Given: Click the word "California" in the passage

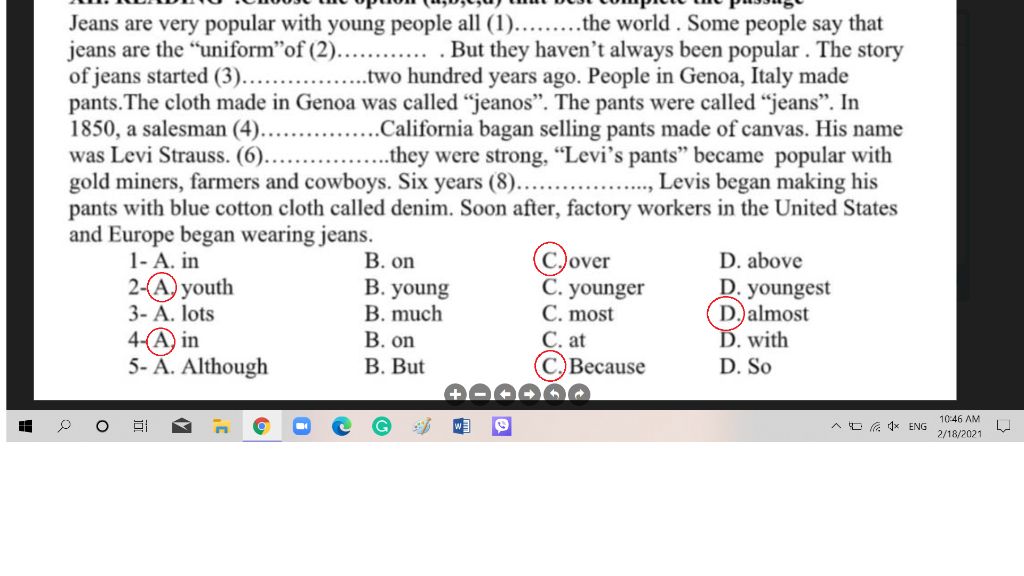Looking at the screenshot, I should [x=426, y=129].
